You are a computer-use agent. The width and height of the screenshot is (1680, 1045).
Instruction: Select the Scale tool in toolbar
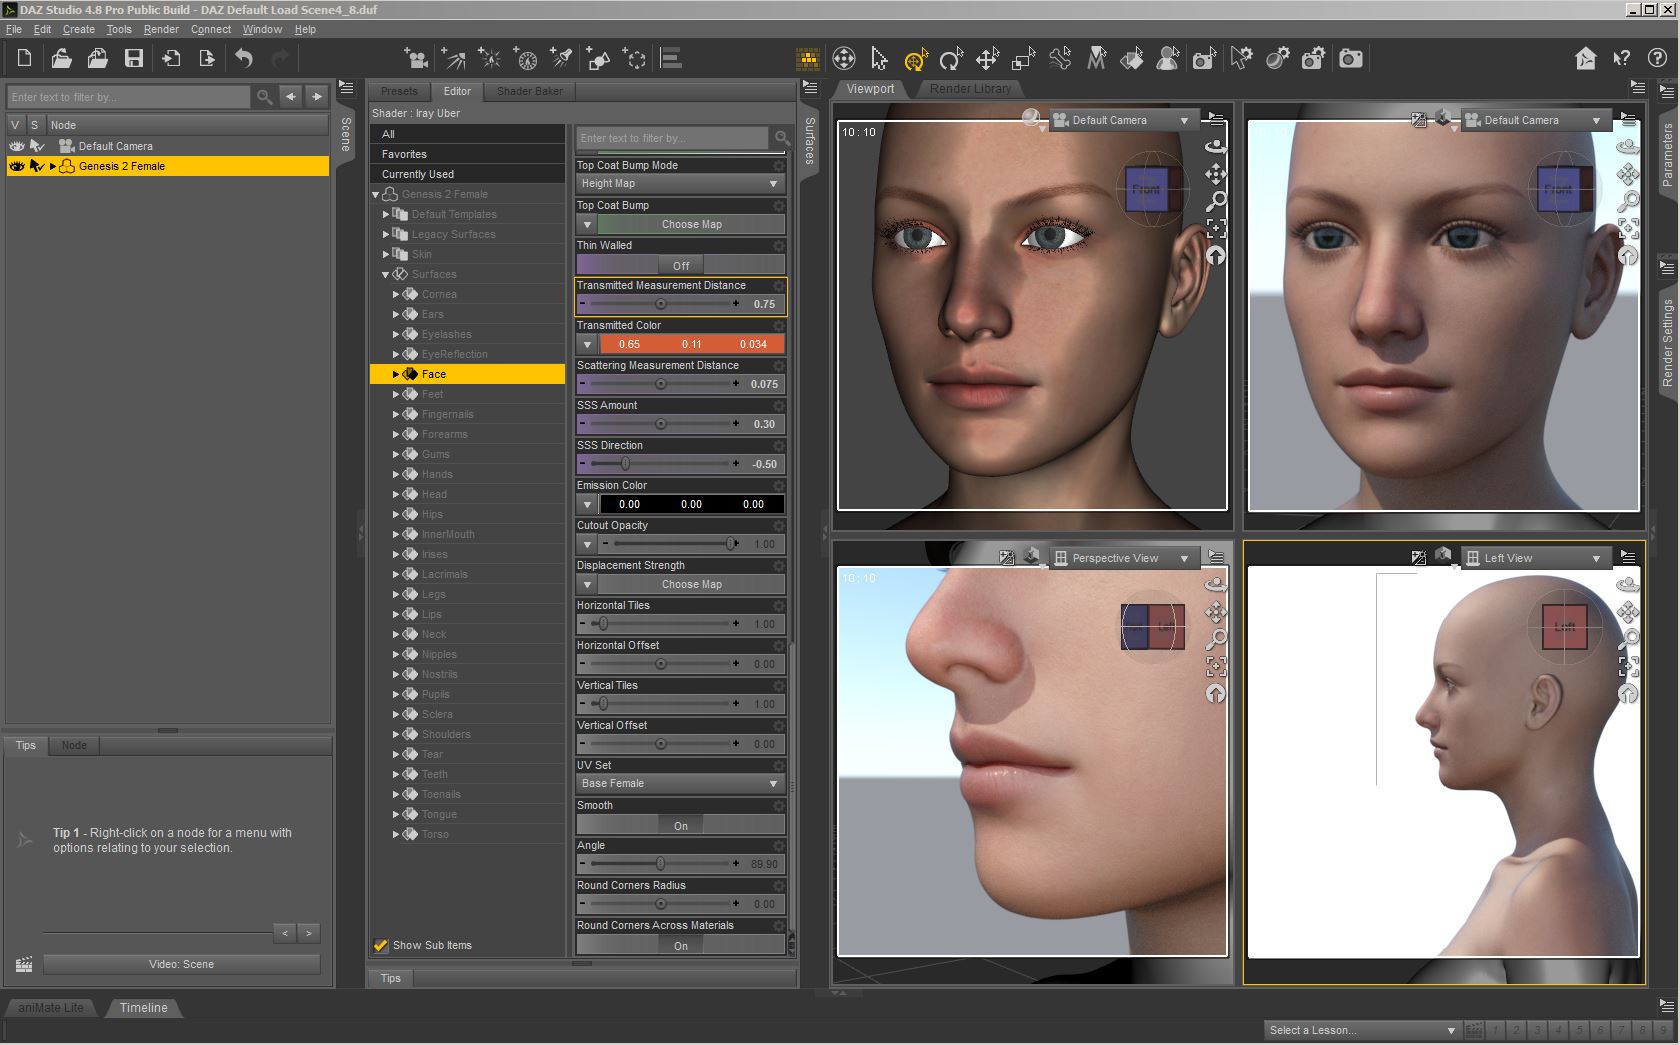pos(1023,59)
